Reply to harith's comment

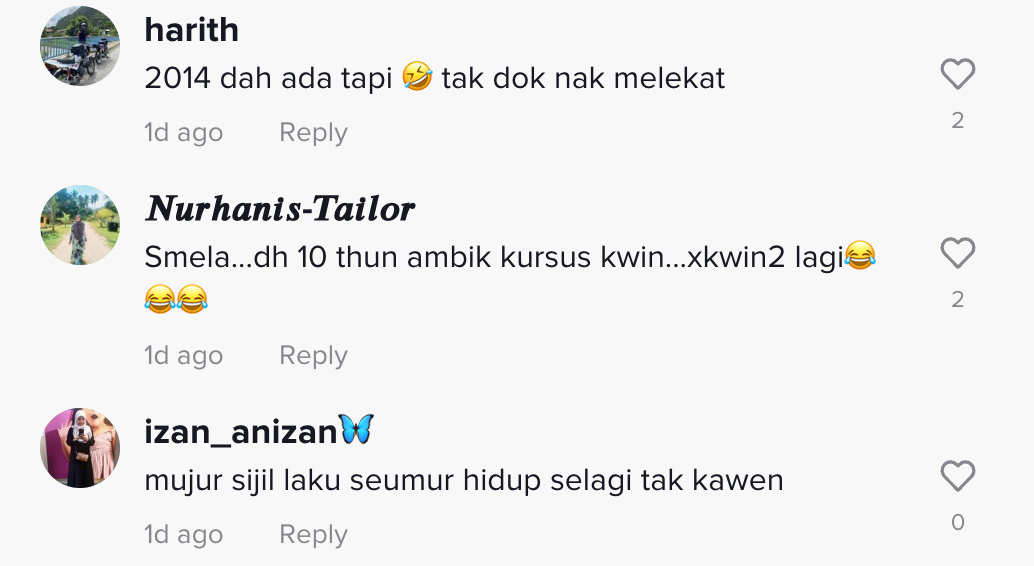point(313,133)
